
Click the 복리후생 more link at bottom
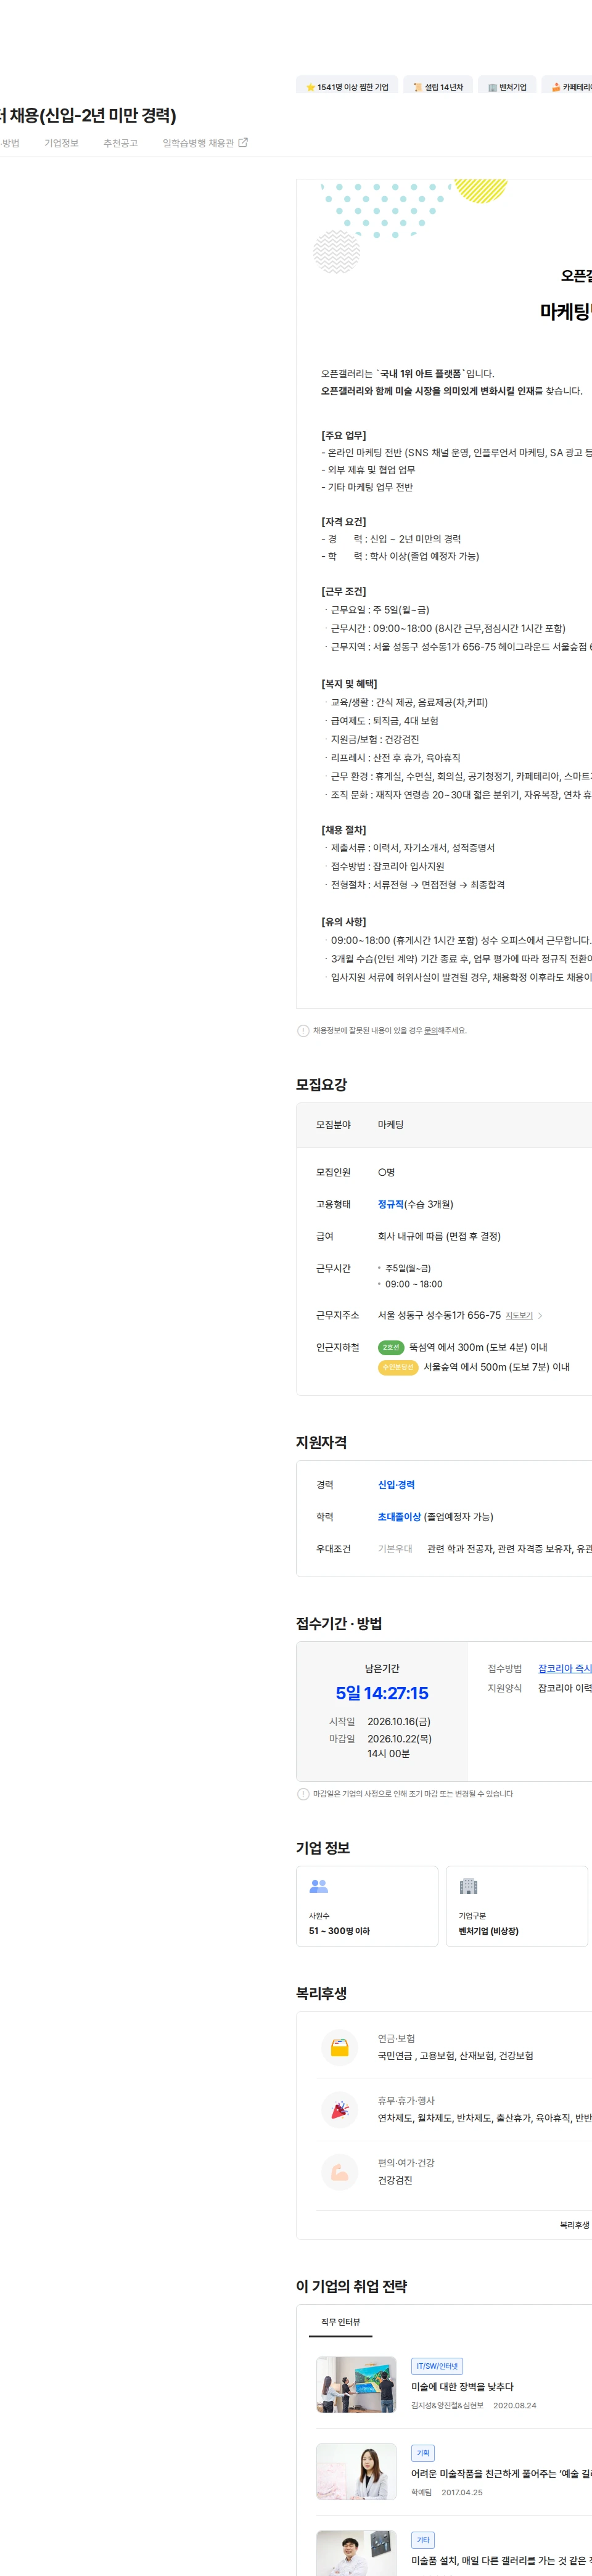coord(575,2225)
